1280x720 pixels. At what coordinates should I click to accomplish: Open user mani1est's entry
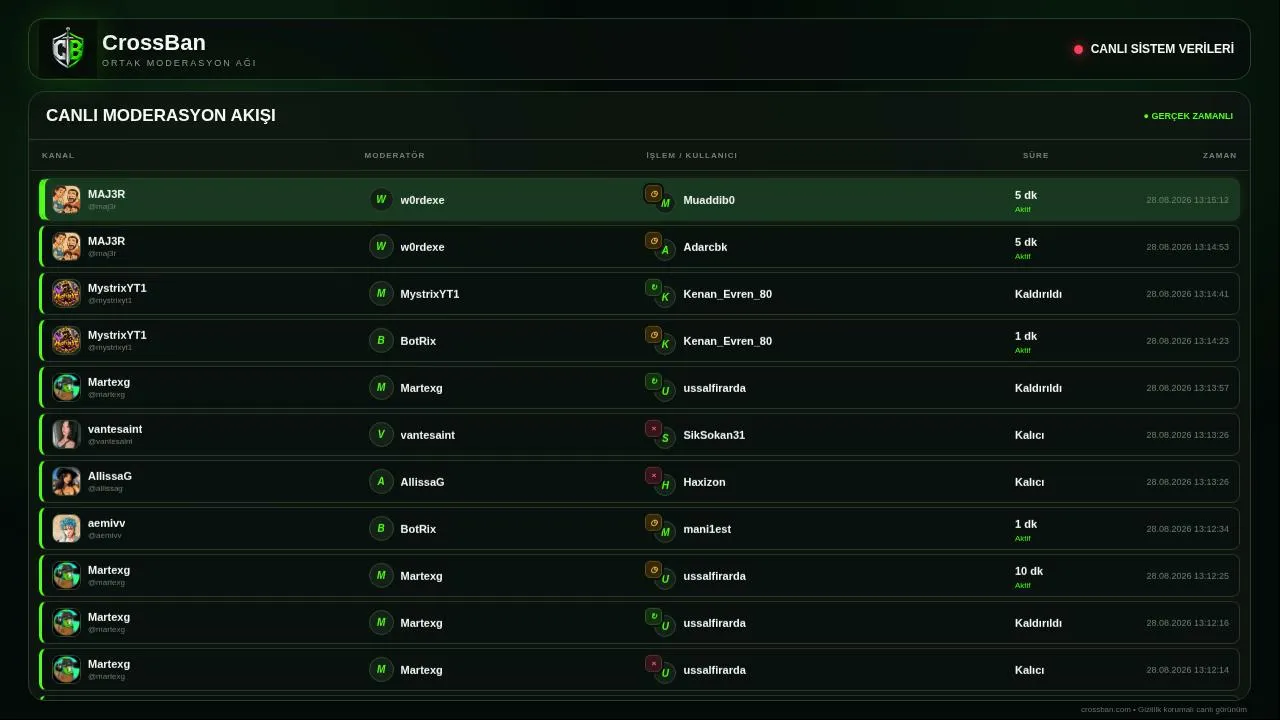(x=707, y=529)
